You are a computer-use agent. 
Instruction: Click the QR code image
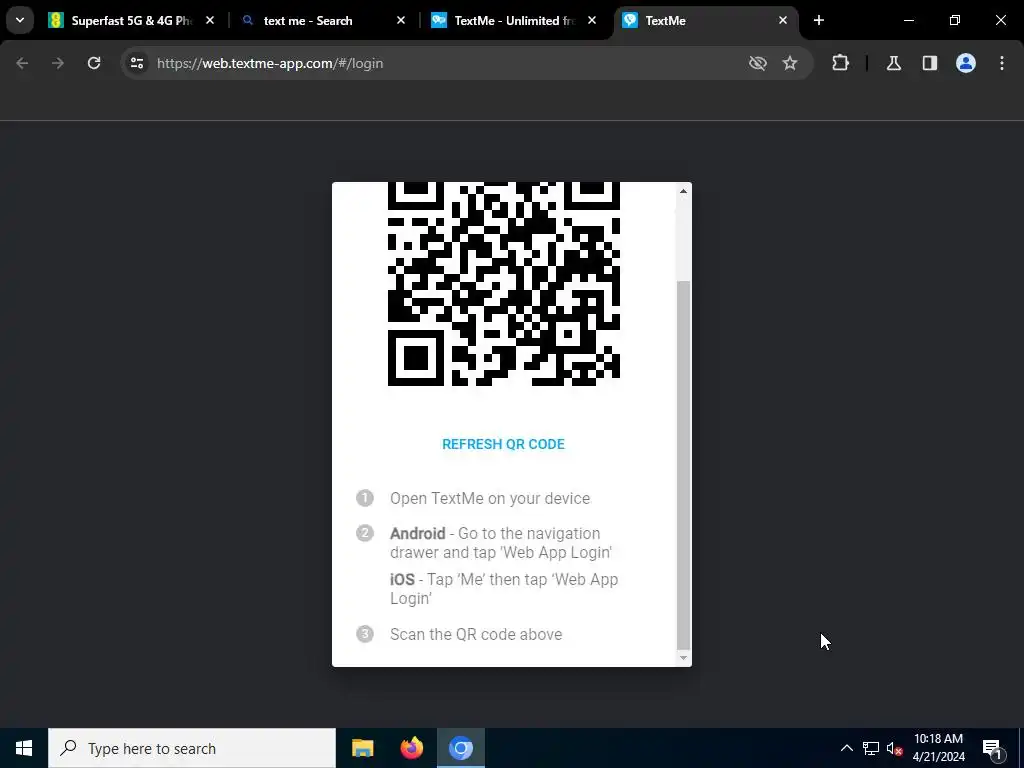(x=504, y=284)
